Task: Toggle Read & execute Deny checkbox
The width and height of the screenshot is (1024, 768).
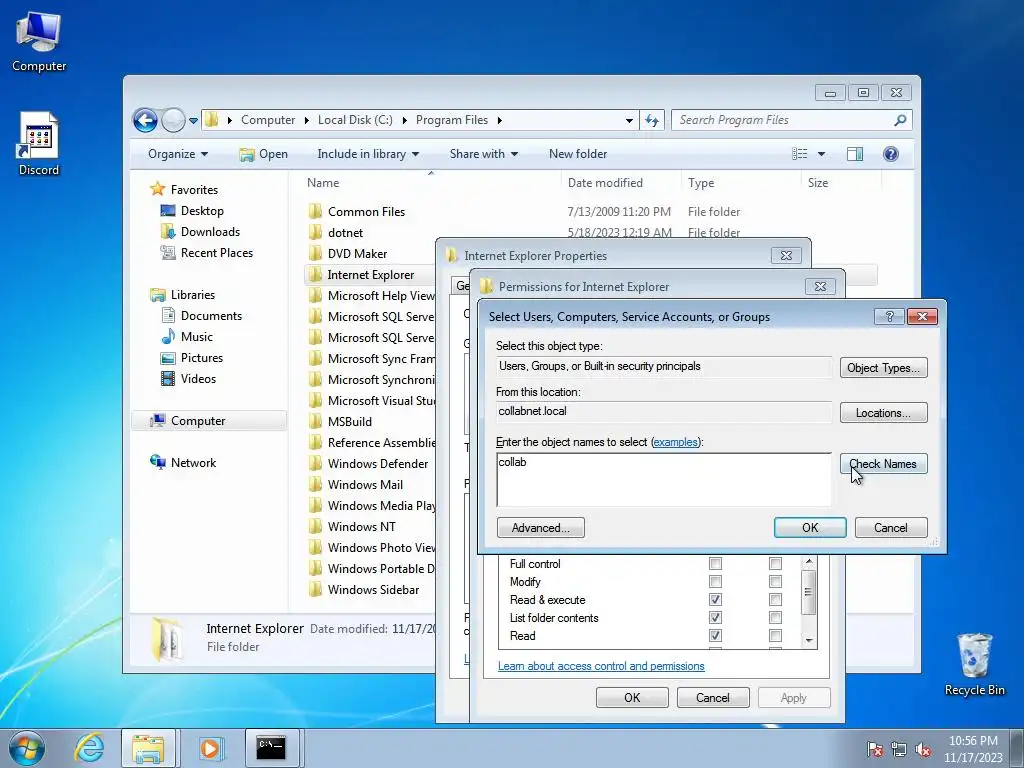Action: [775, 600]
